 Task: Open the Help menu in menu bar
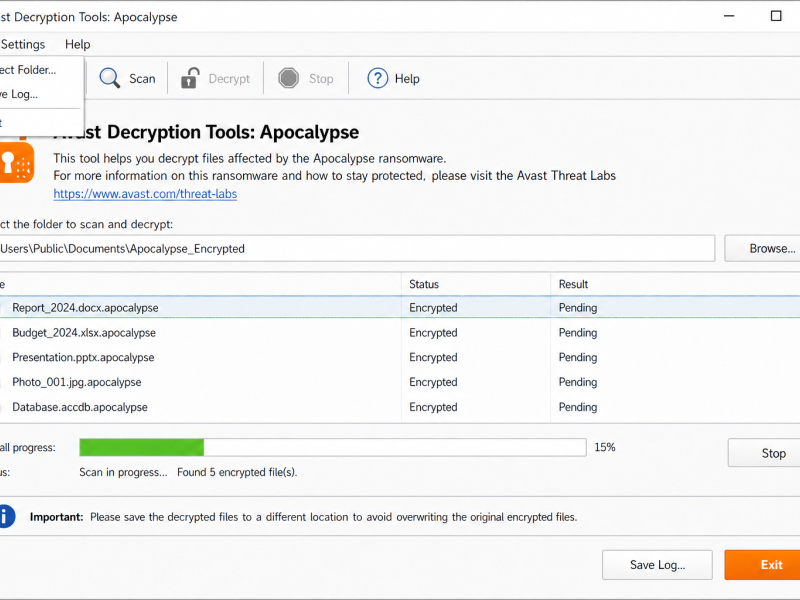[78, 44]
